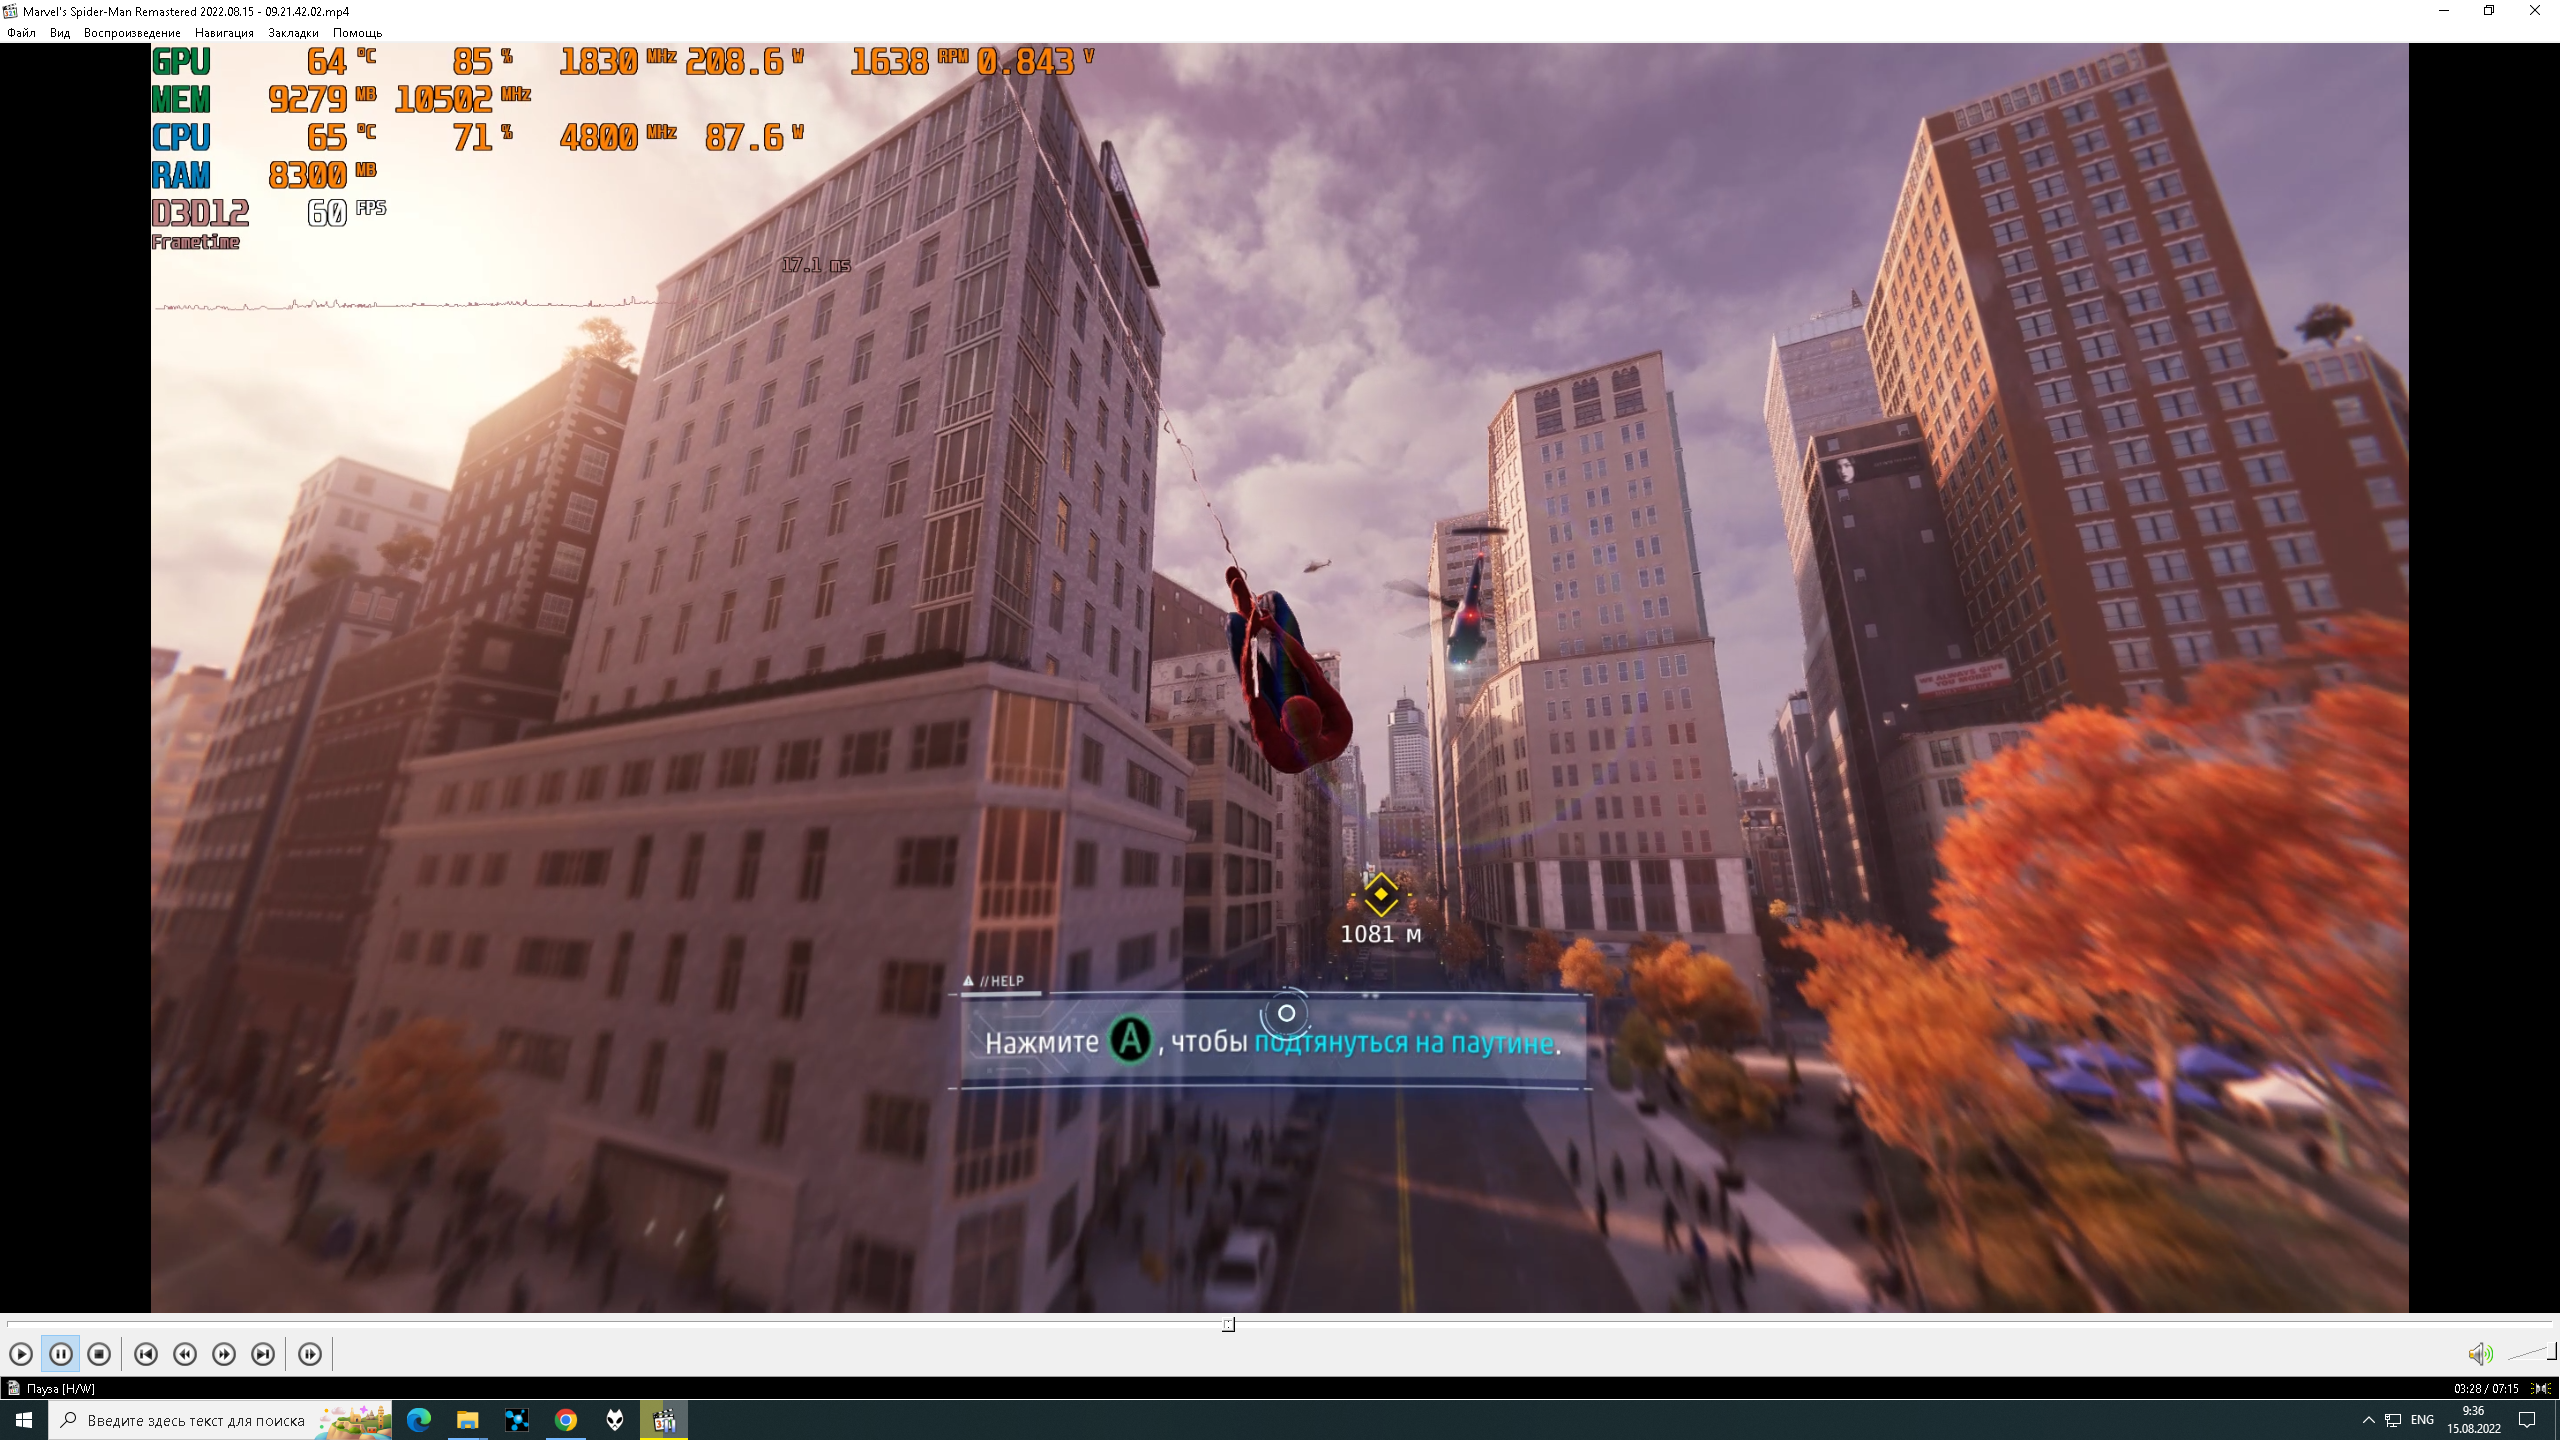This screenshot has width=2560, height=1440.
Task: Click the stereo audio status icon
Action: point(2540,1388)
